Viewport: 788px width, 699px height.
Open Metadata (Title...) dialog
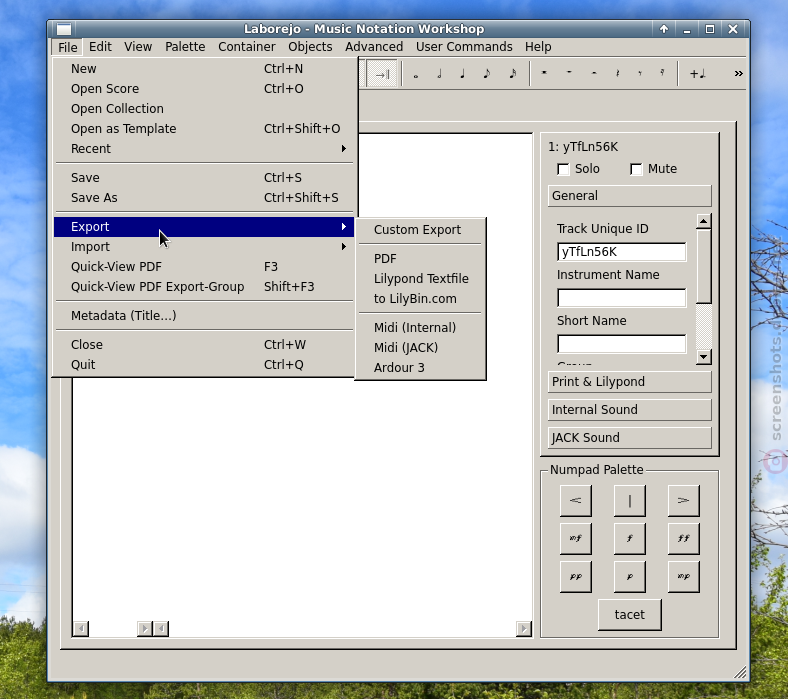click(x=204, y=316)
